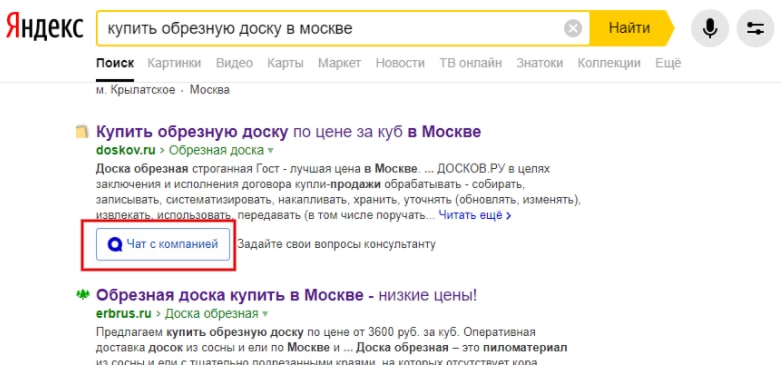Open the Новости tab

400,63
